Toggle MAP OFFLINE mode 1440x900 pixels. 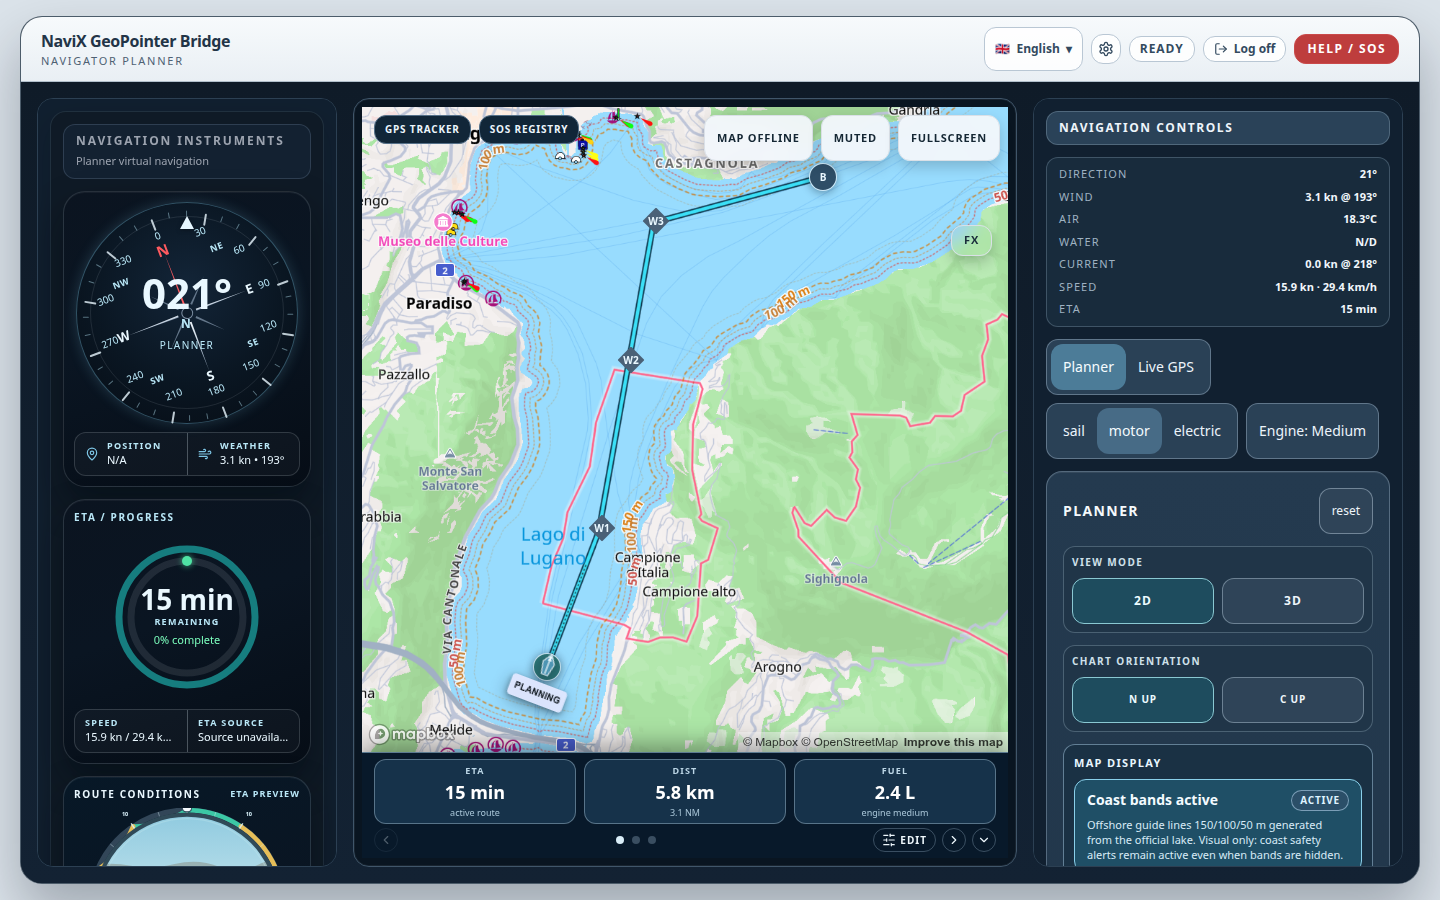pyautogui.click(x=758, y=138)
